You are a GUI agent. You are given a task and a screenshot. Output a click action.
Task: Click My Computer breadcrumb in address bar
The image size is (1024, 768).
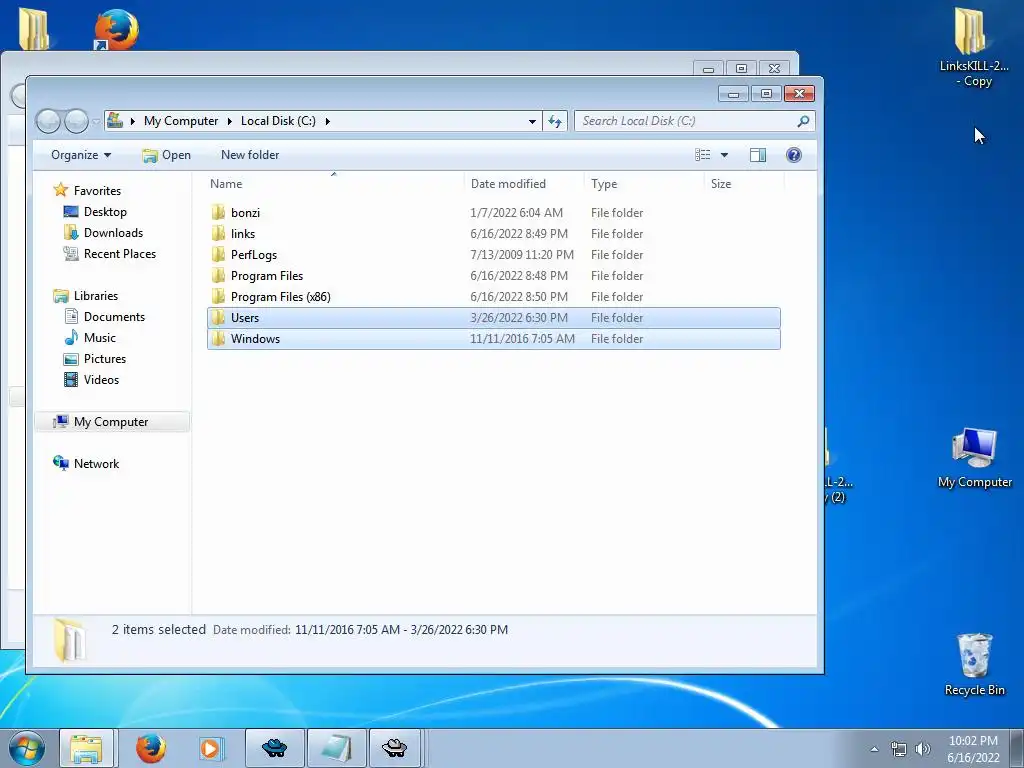tap(181, 121)
